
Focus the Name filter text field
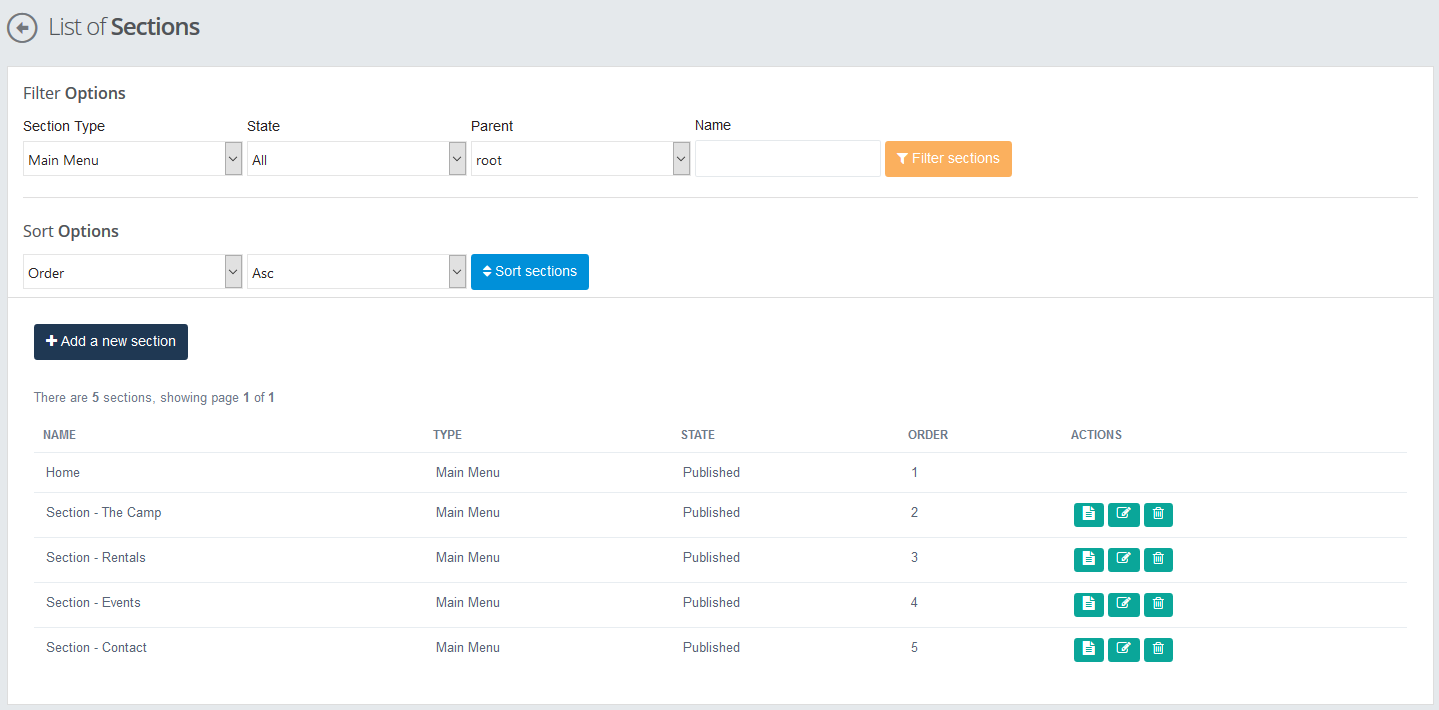787,159
